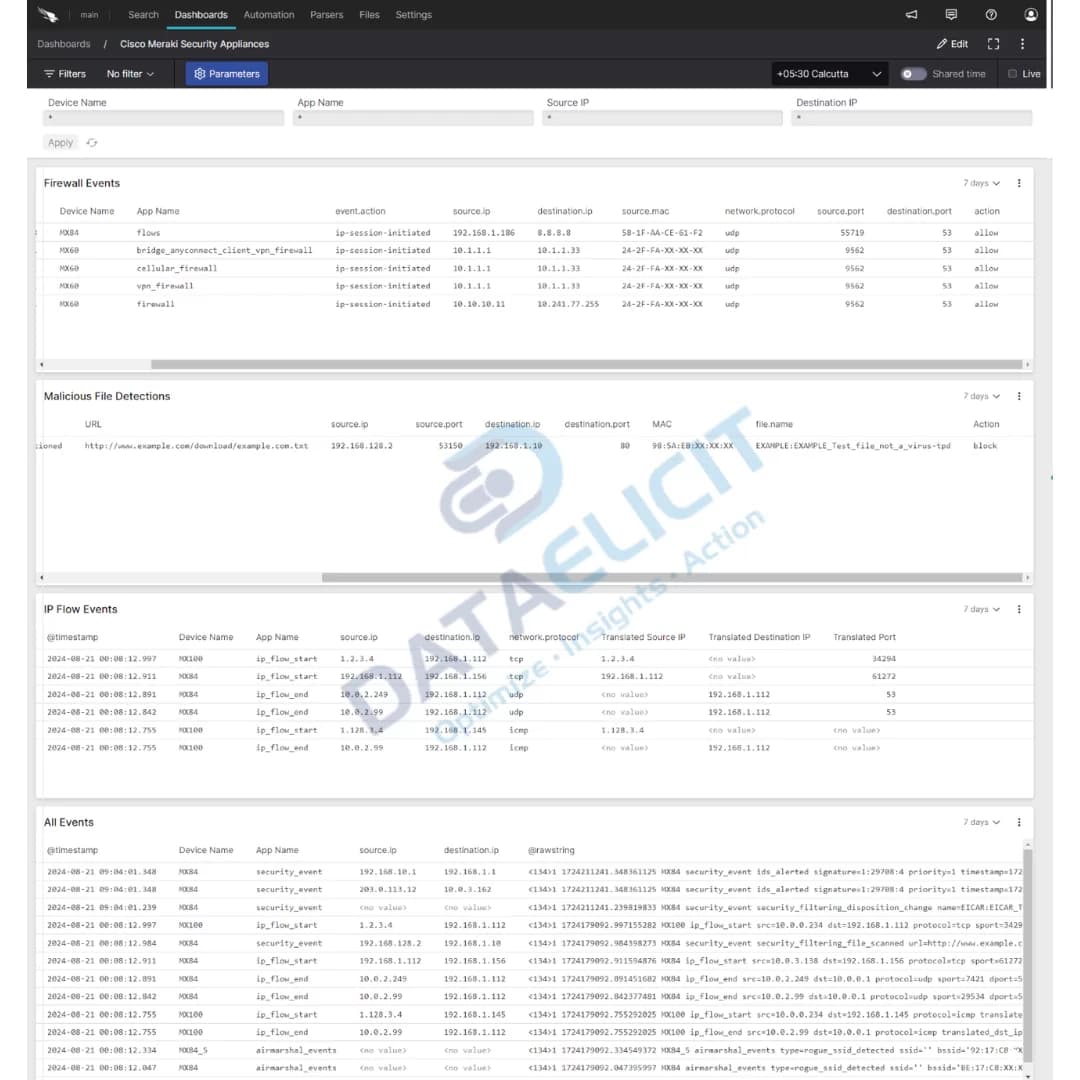Click inside the Source IP input field
The image size is (1080, 1080).
[x=662, y=118]
